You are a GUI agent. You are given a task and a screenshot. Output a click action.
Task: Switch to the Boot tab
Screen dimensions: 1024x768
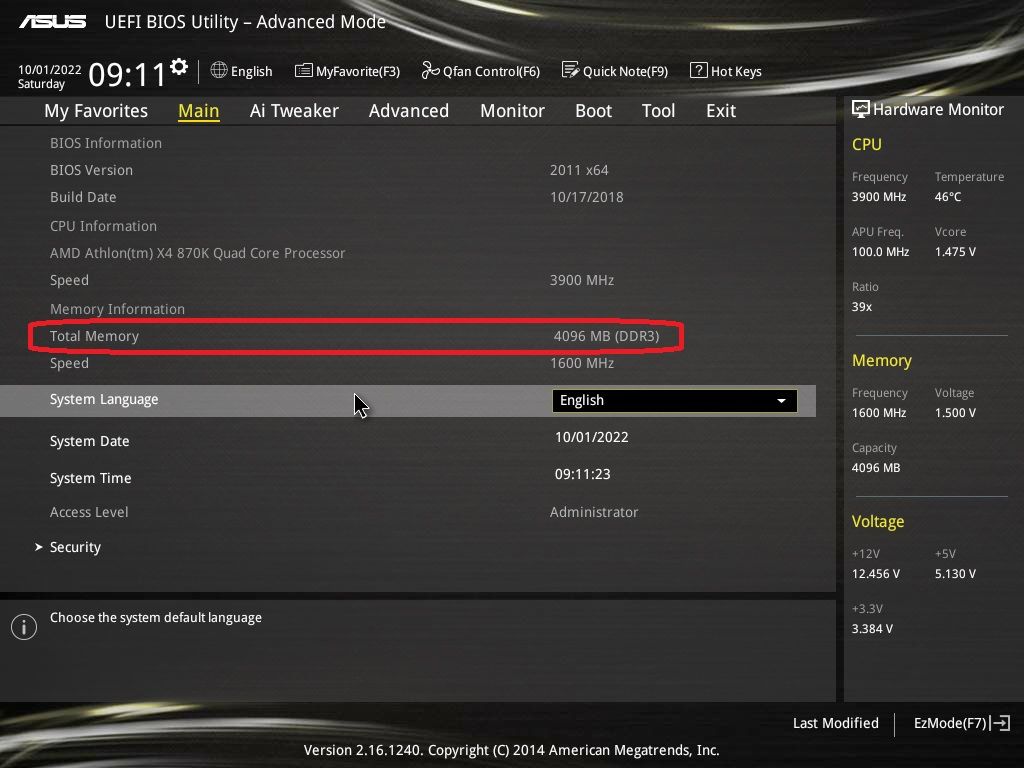[x=594, y=111]
